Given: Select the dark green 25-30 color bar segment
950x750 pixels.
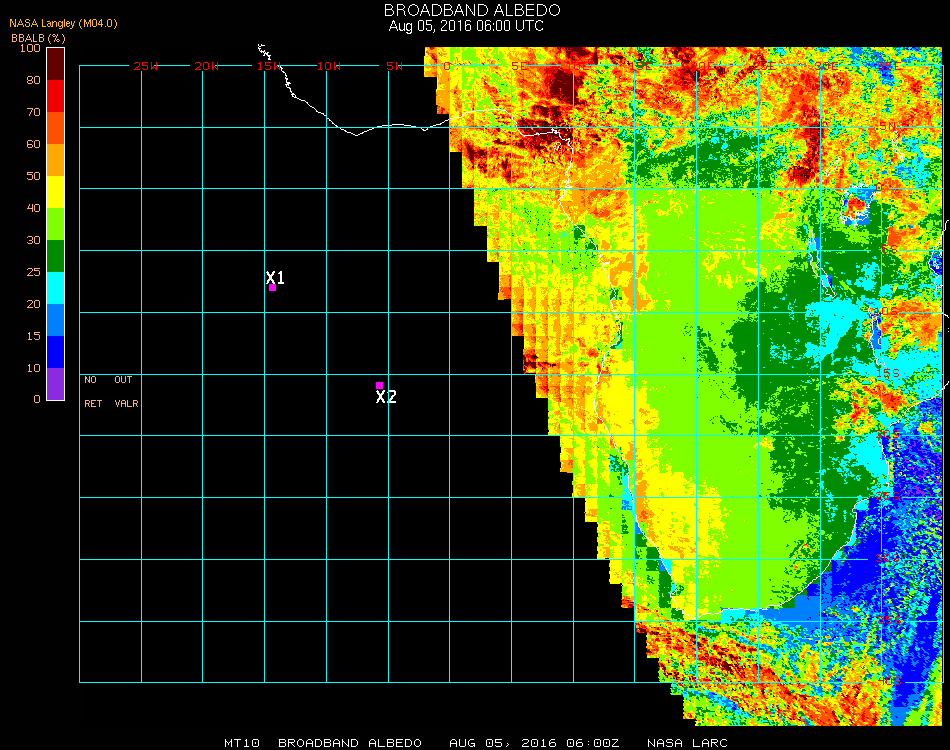Looking at the screenshot, I should (x=55, y=256).
